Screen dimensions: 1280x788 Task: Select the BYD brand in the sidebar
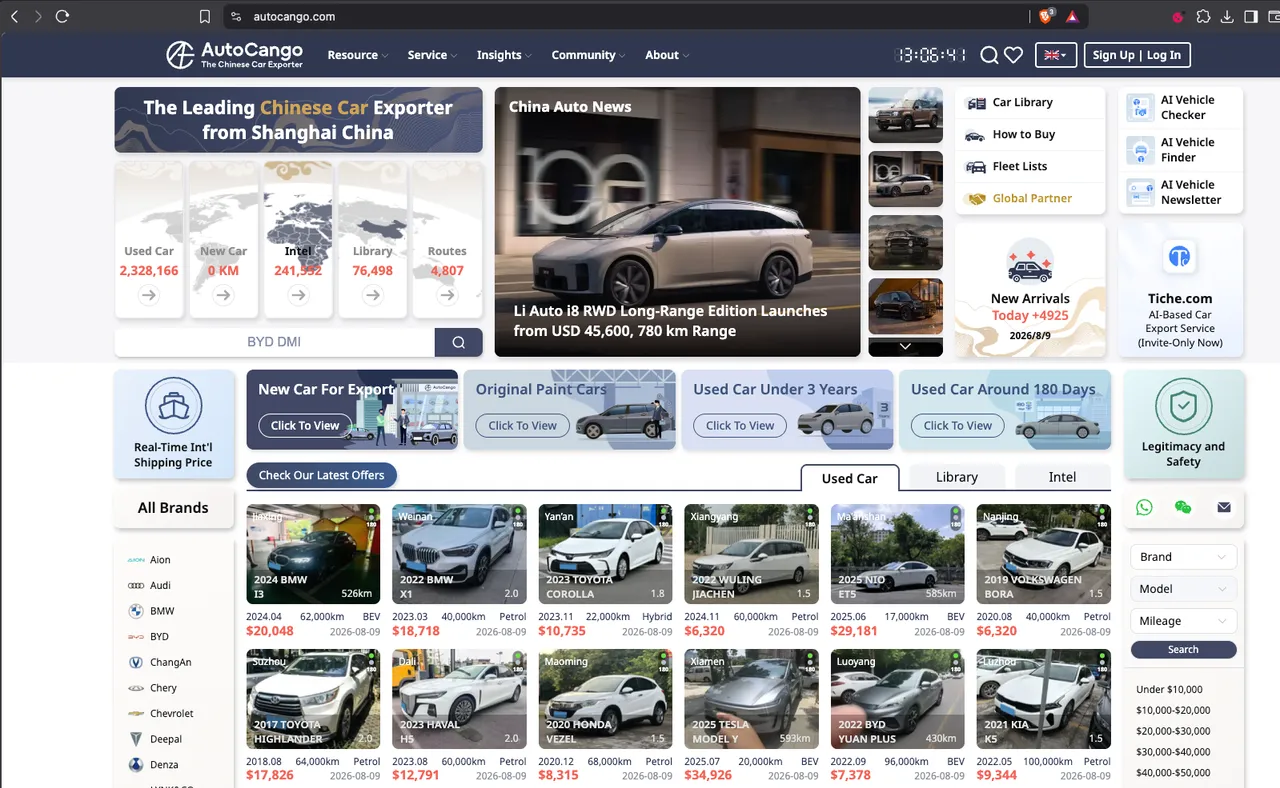(148, 636)
